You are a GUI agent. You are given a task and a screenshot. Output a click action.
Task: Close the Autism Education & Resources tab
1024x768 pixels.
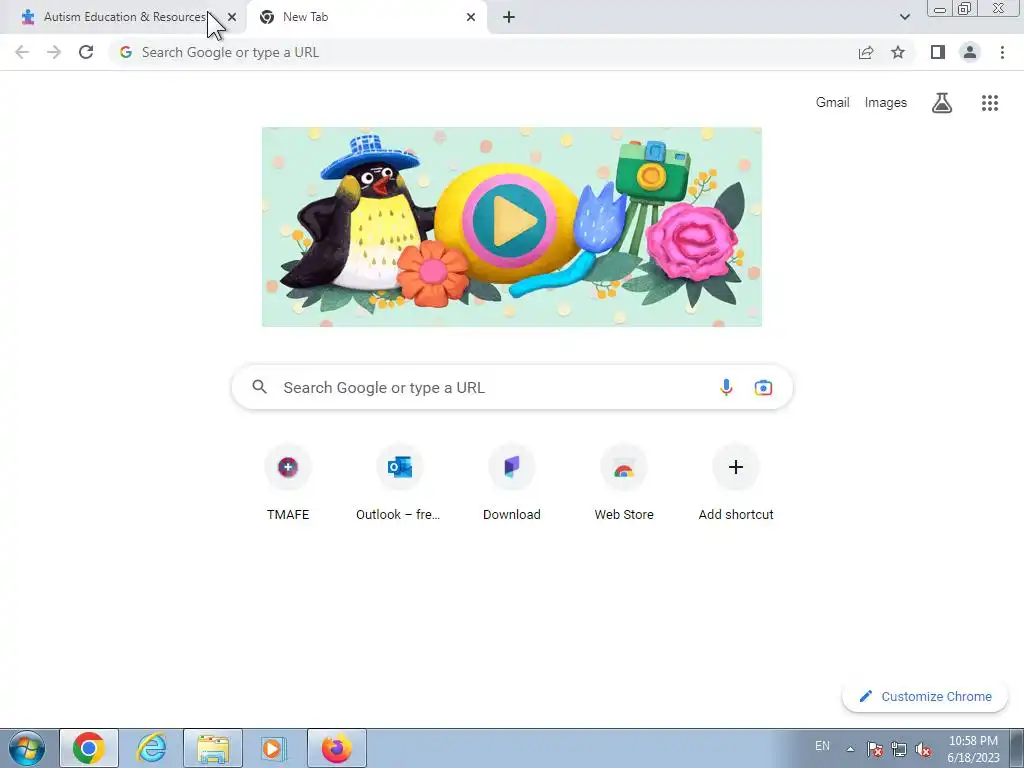tap(232, 17)
